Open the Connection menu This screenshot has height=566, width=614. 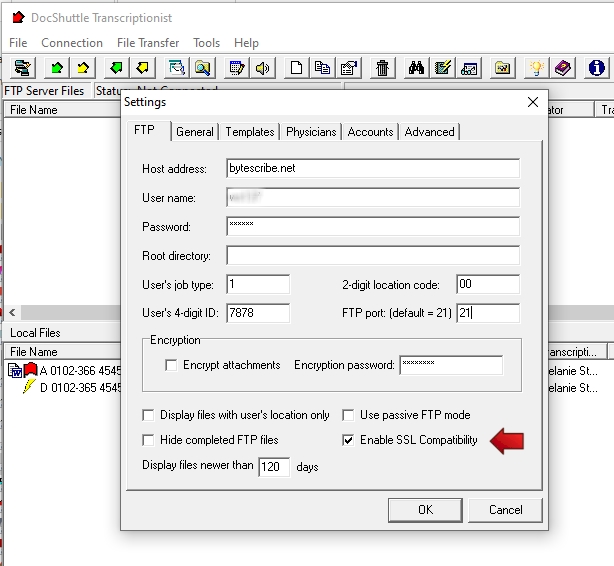(x=72, y=43)
